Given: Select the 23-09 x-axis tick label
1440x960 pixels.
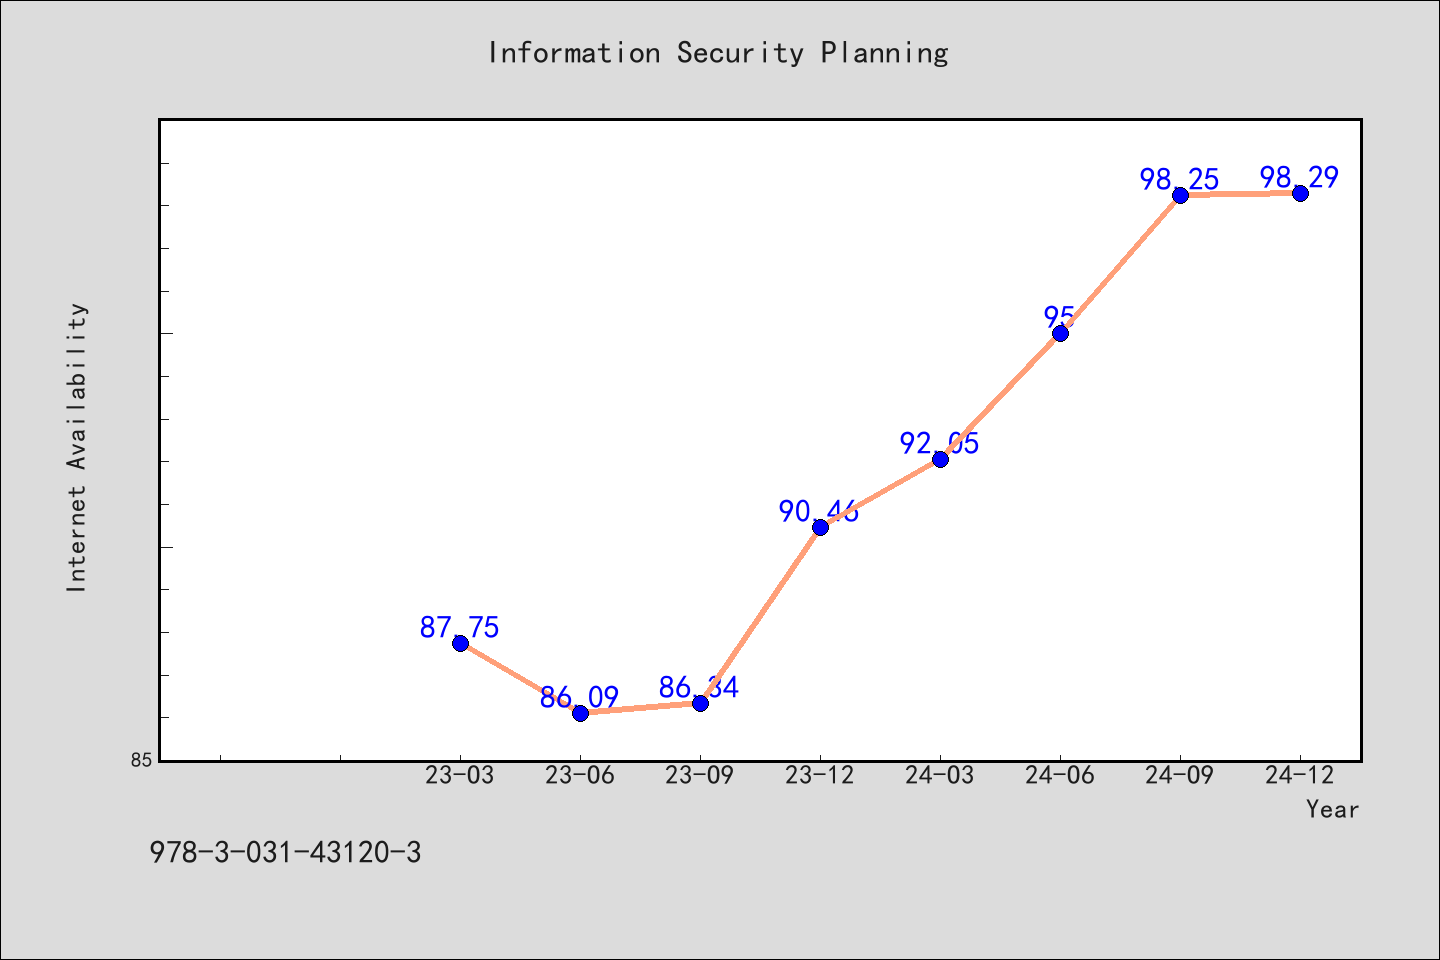Looking at the screenshot, I should tap(700, 775).
